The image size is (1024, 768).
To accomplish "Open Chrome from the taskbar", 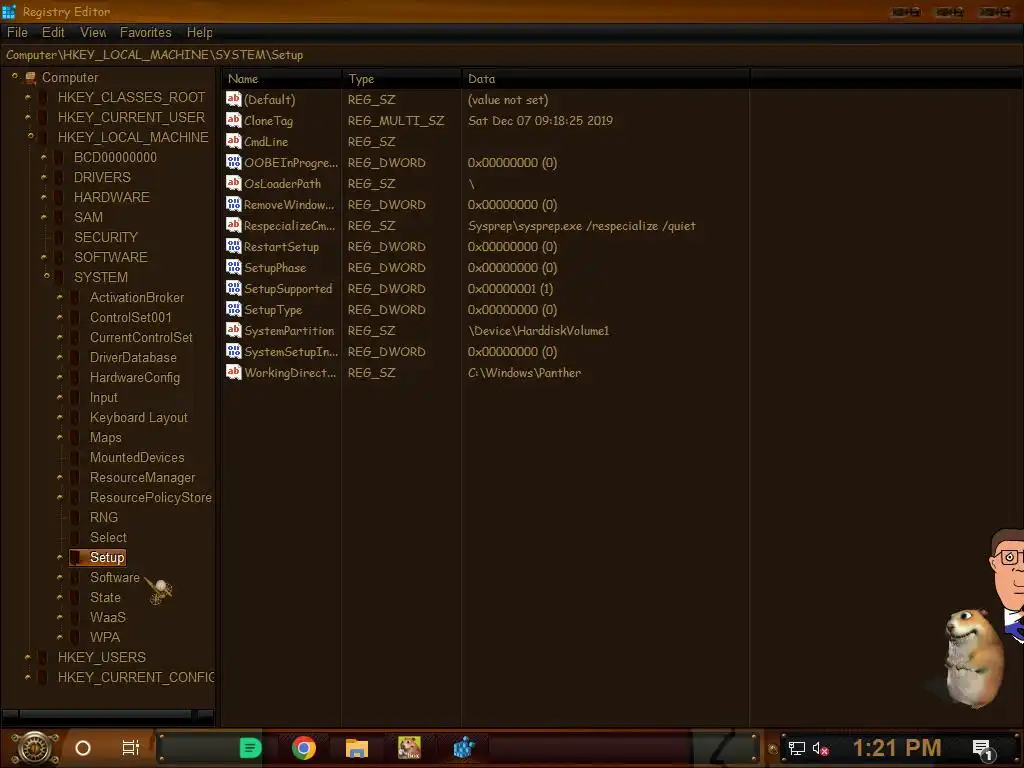I will click(304, 747).
